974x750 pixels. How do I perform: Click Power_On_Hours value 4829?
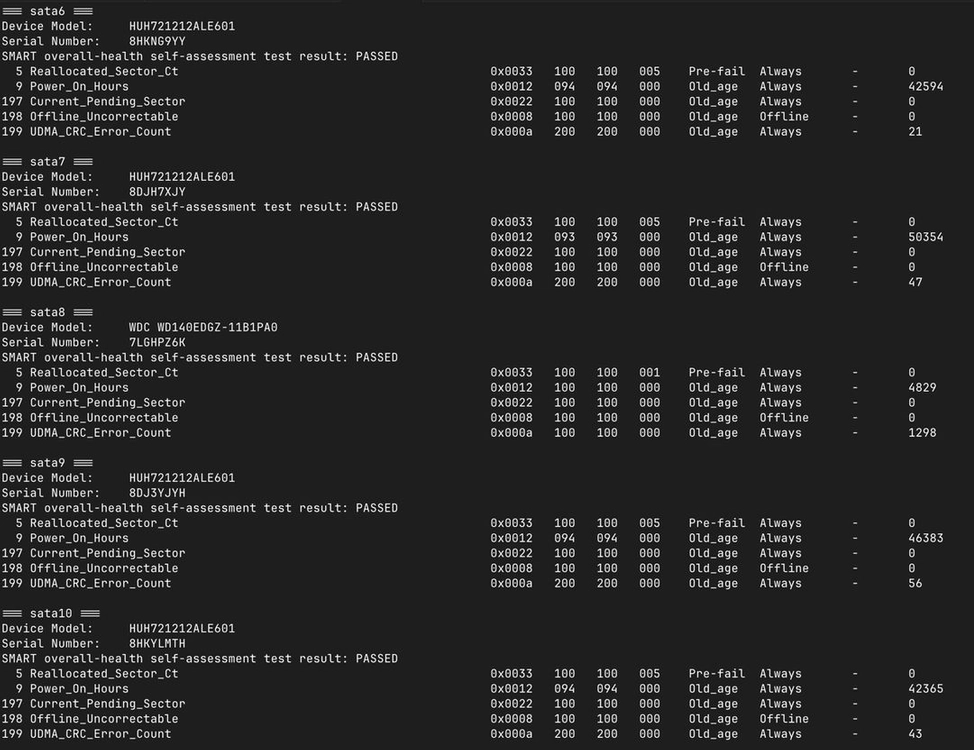pos(922,387)
